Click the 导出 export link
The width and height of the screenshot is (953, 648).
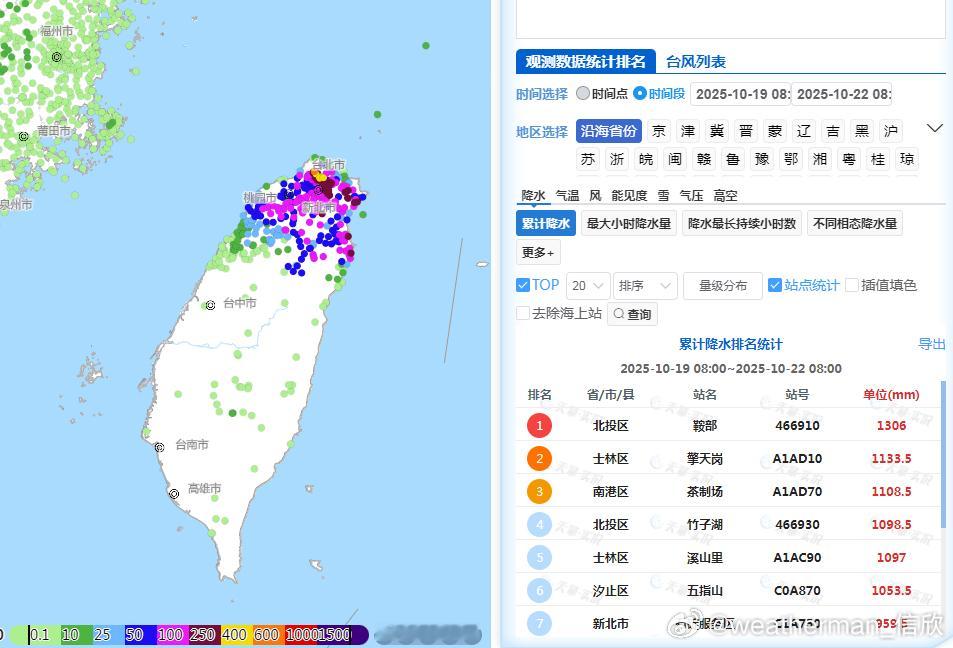tap(931, 344)
